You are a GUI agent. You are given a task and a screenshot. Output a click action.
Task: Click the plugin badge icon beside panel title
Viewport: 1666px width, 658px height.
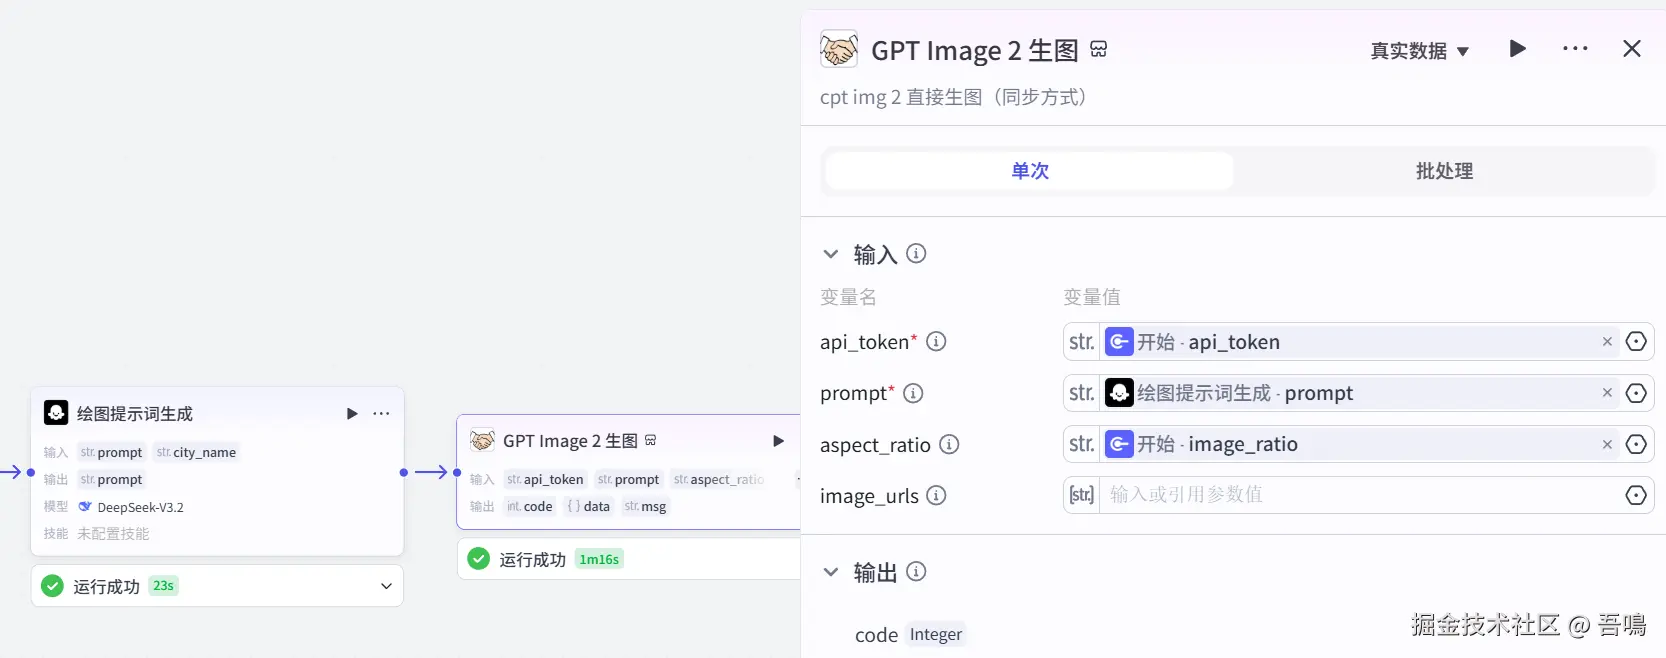click(1099, 49)
